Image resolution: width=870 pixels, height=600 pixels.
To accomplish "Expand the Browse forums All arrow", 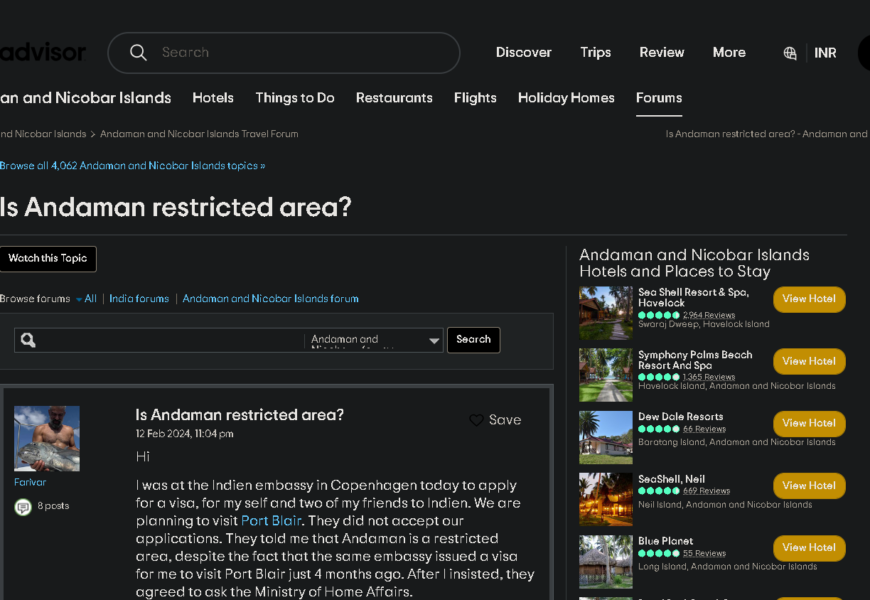I will click(79, 299).
